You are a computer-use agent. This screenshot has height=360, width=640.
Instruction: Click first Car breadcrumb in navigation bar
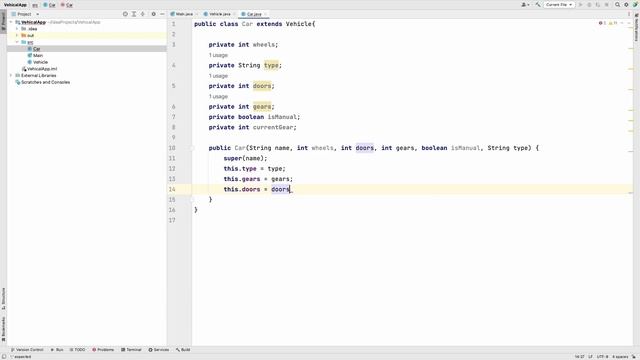click(x=50, y=5)
